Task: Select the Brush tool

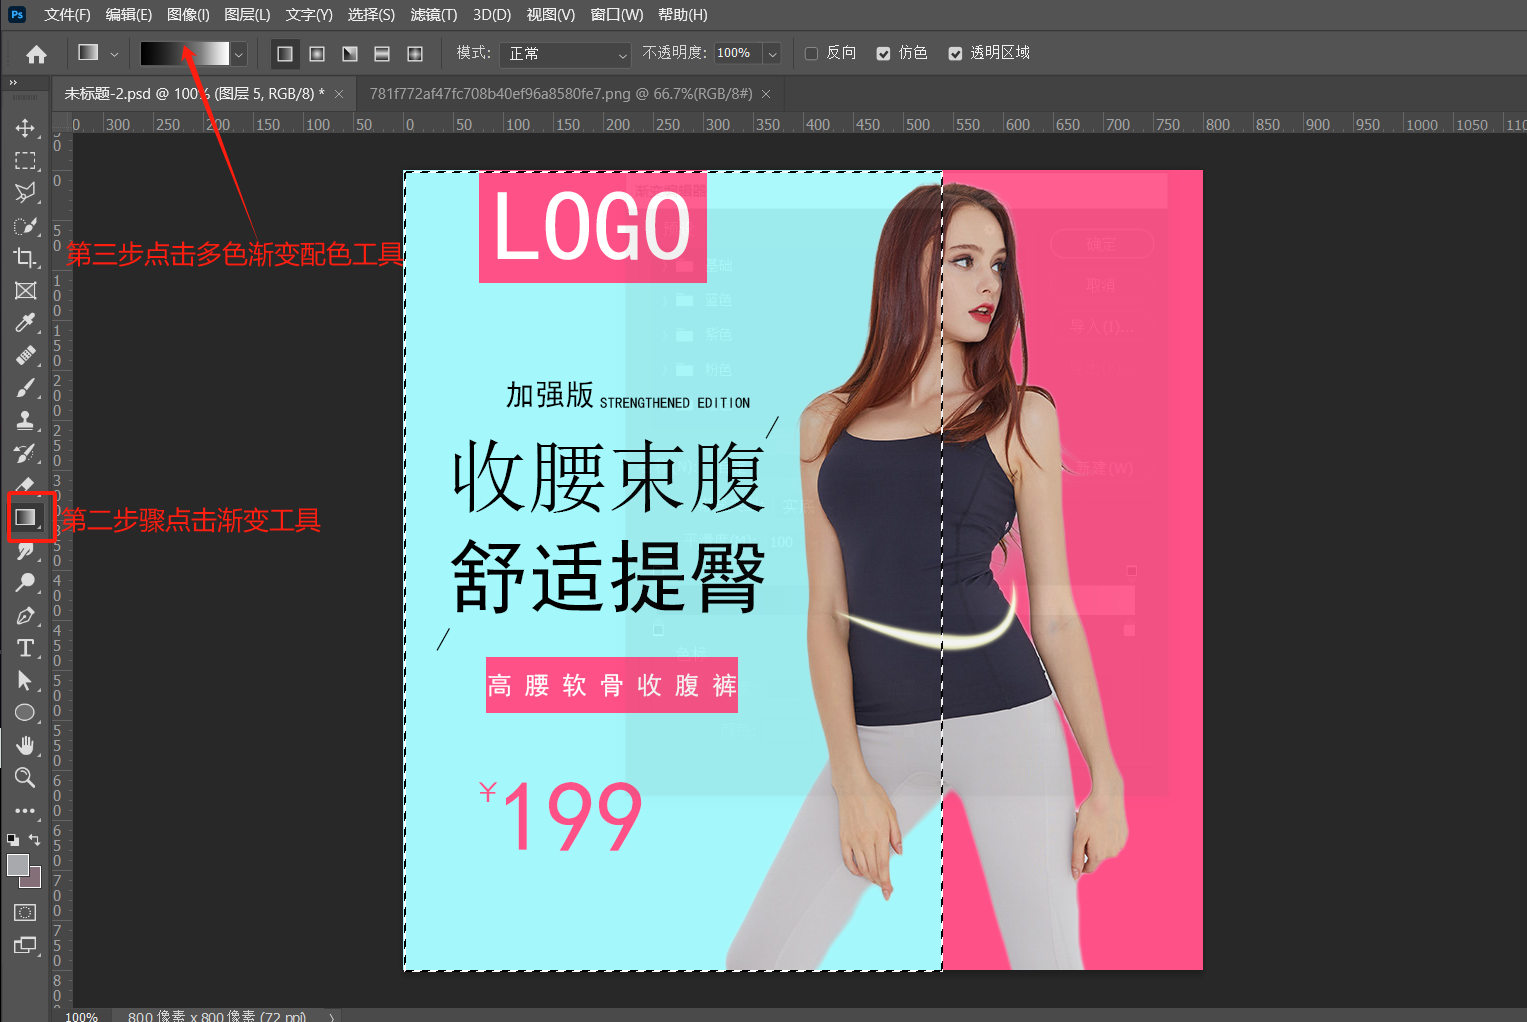Action: (25, 387)
